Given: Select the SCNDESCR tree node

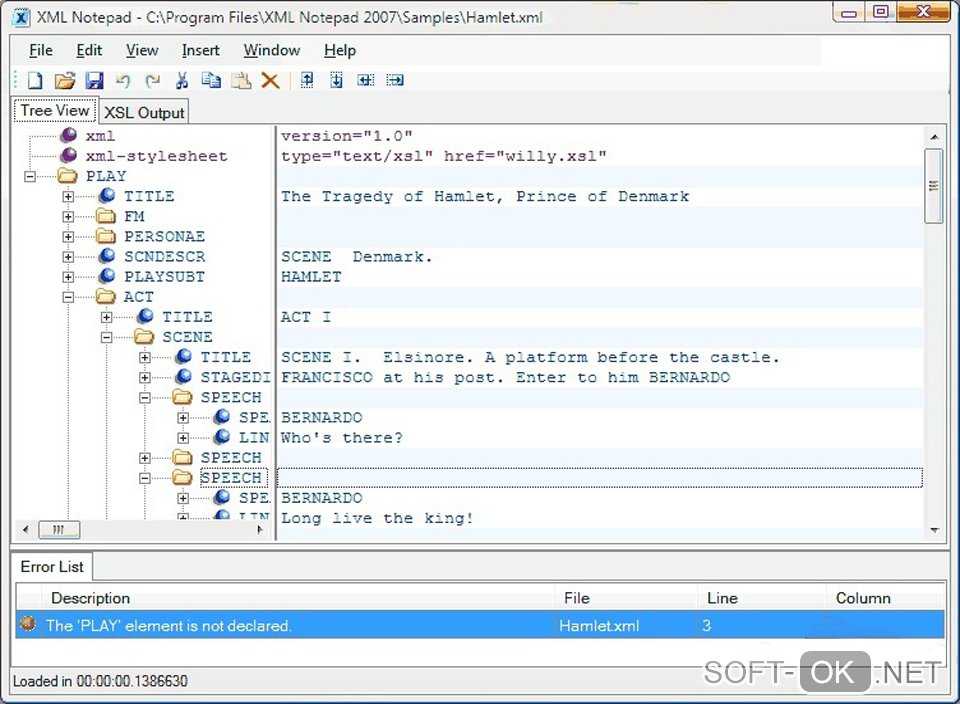Looking at the screenshot, I should [x=164, y=257].
